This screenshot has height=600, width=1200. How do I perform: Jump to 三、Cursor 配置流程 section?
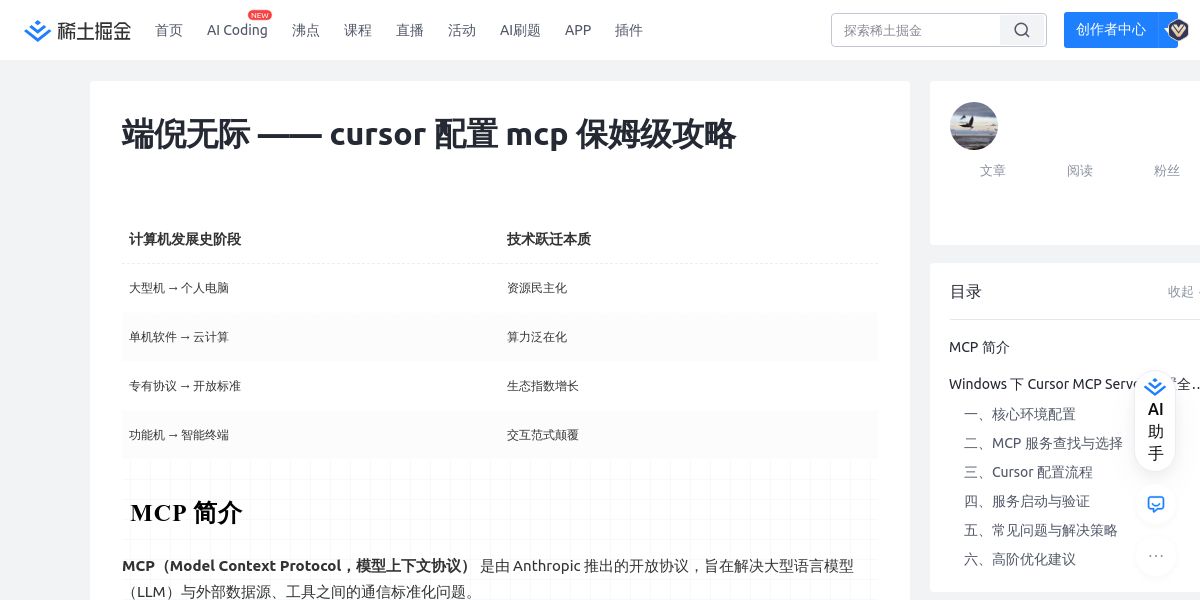[x=1028, y=472]
